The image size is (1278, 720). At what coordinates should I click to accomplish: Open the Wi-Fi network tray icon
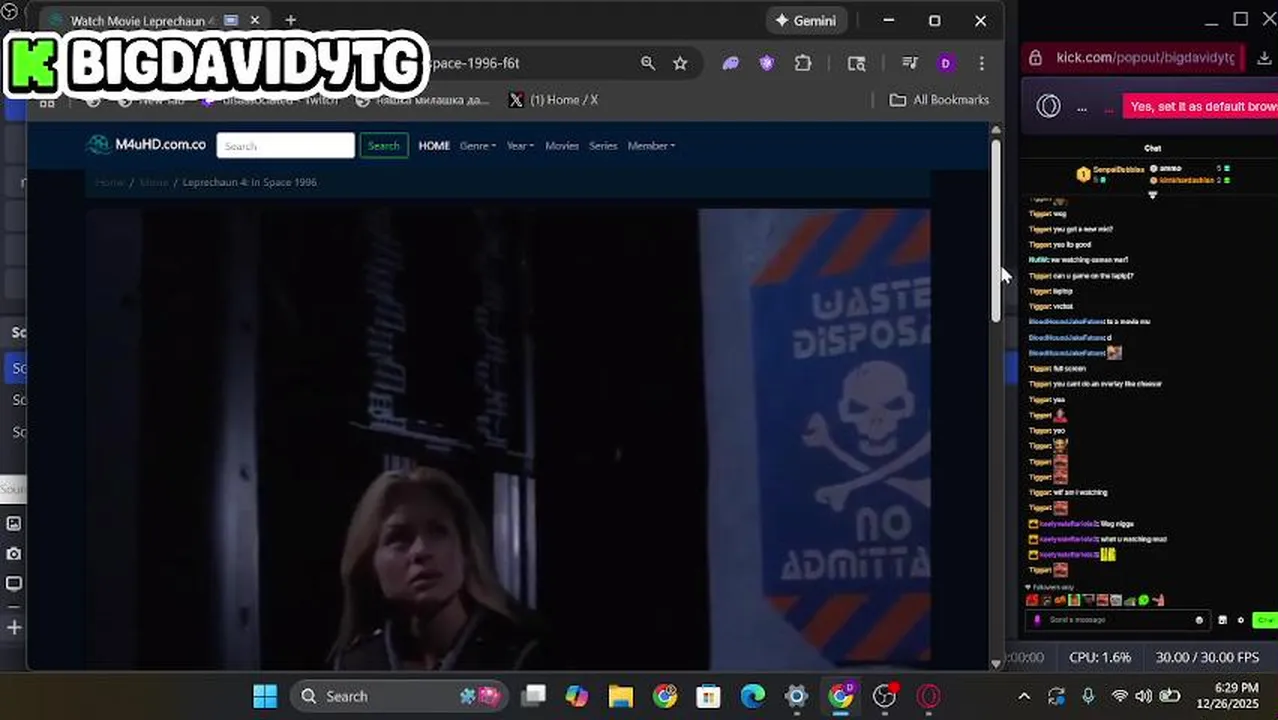point(1120,696)
